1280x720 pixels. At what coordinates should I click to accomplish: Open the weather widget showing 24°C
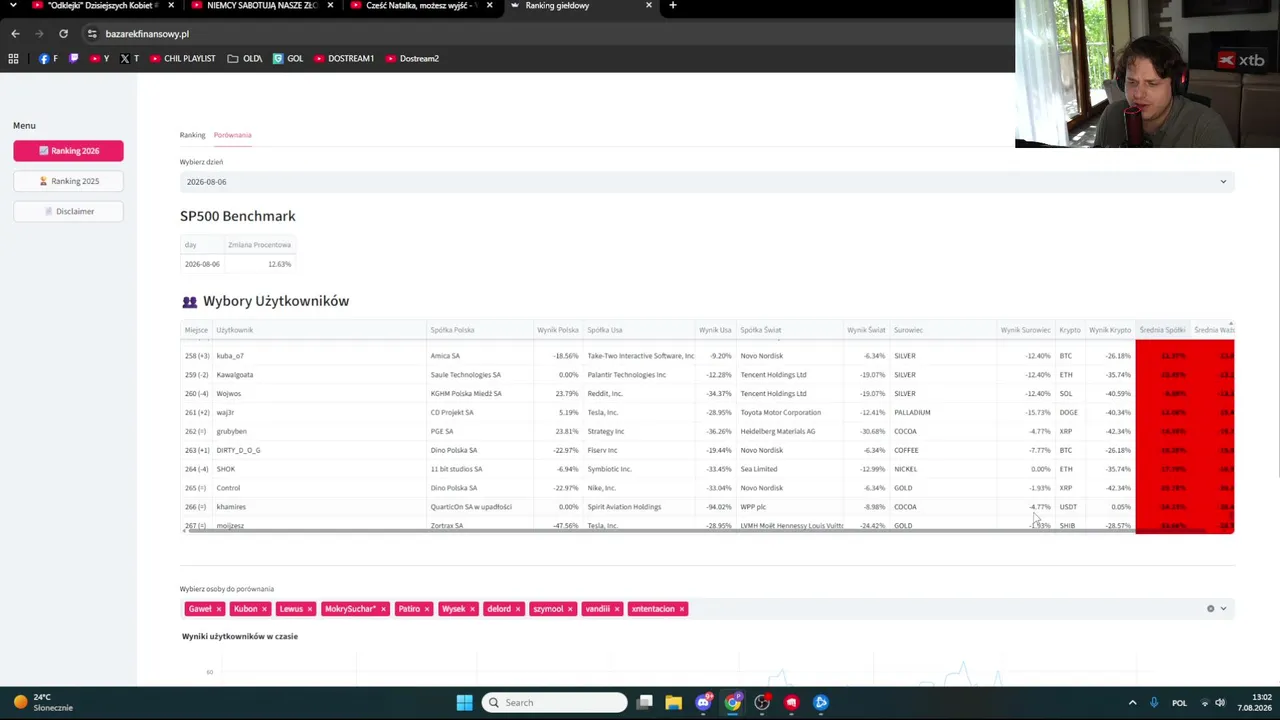tap(44, 702)
